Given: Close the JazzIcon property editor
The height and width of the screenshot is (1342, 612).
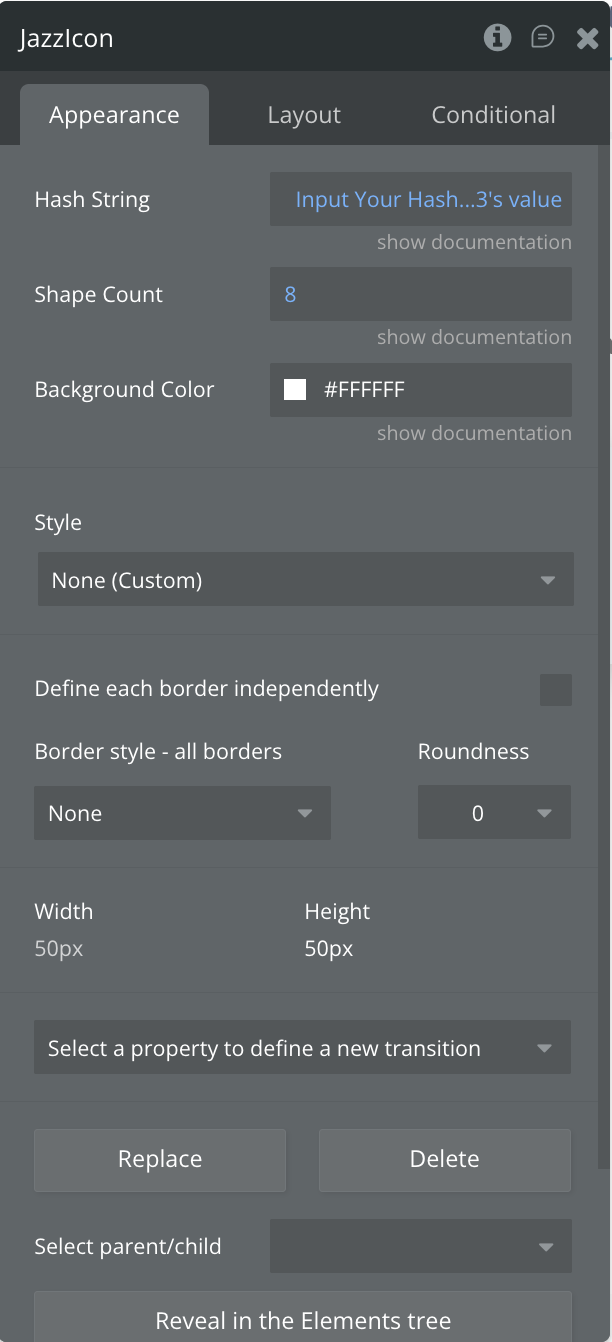Looking at the screenshot, I should [x=587, y=38].
